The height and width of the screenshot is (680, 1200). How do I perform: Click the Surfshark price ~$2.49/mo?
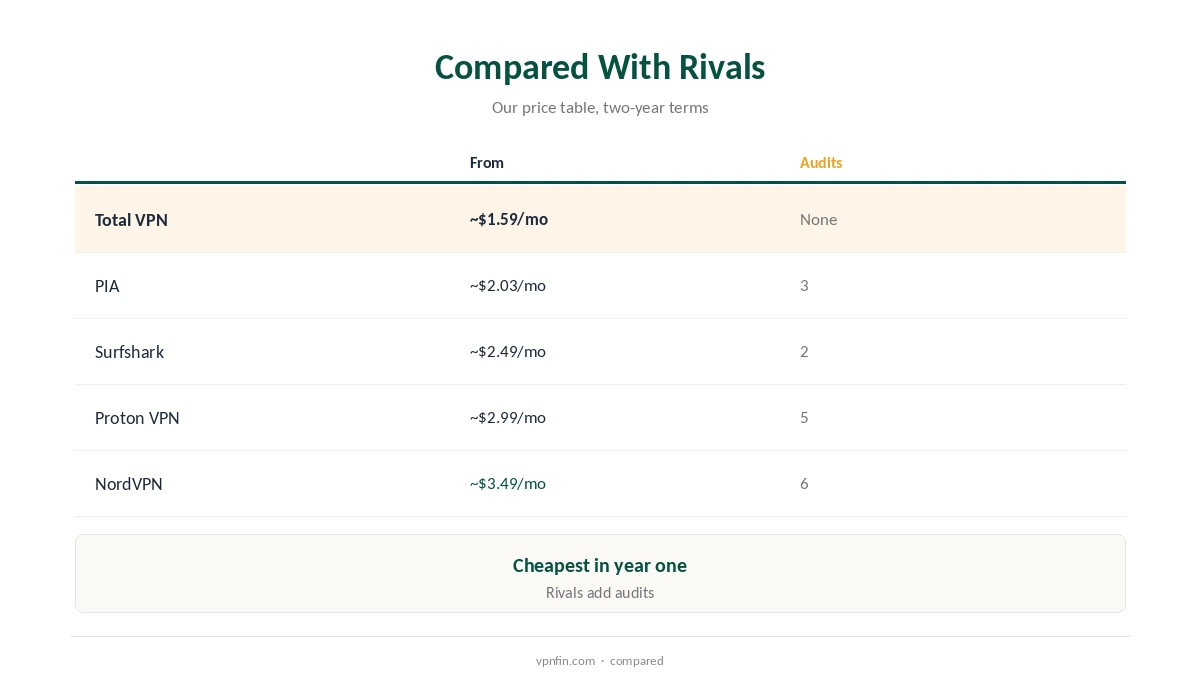pos(508,352)
